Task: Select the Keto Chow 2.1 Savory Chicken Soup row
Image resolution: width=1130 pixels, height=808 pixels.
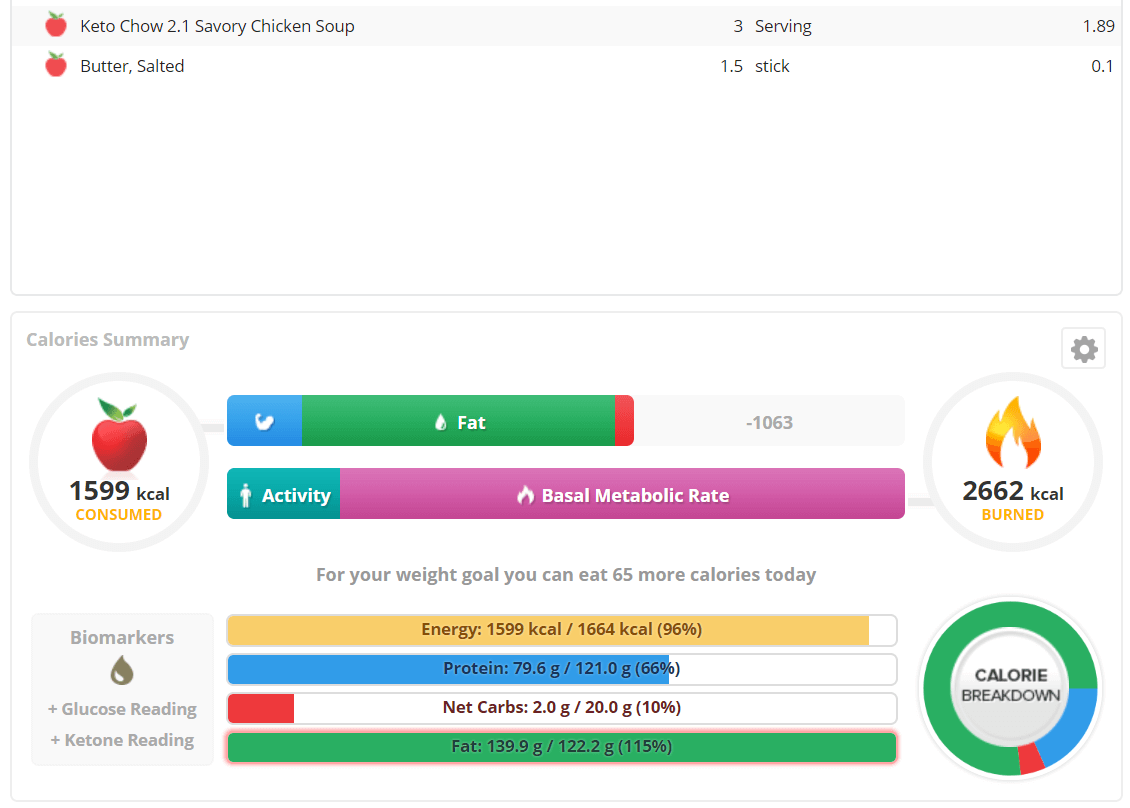Action: (566, 26)
